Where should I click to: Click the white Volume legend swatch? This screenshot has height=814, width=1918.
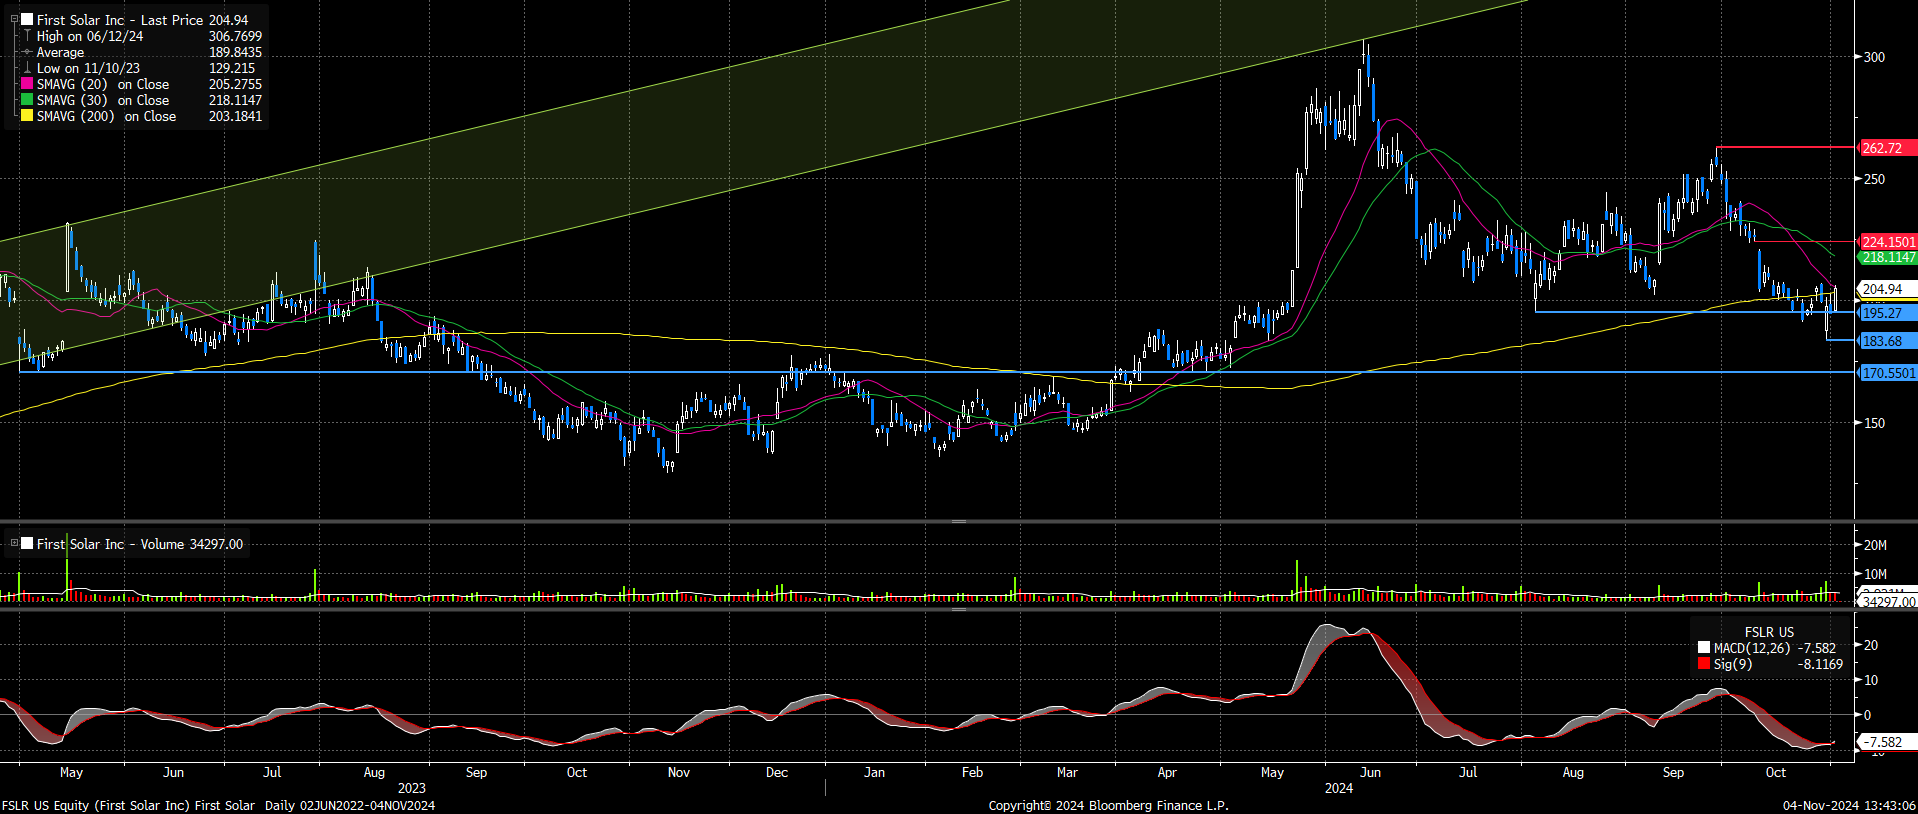click(28, 543)
